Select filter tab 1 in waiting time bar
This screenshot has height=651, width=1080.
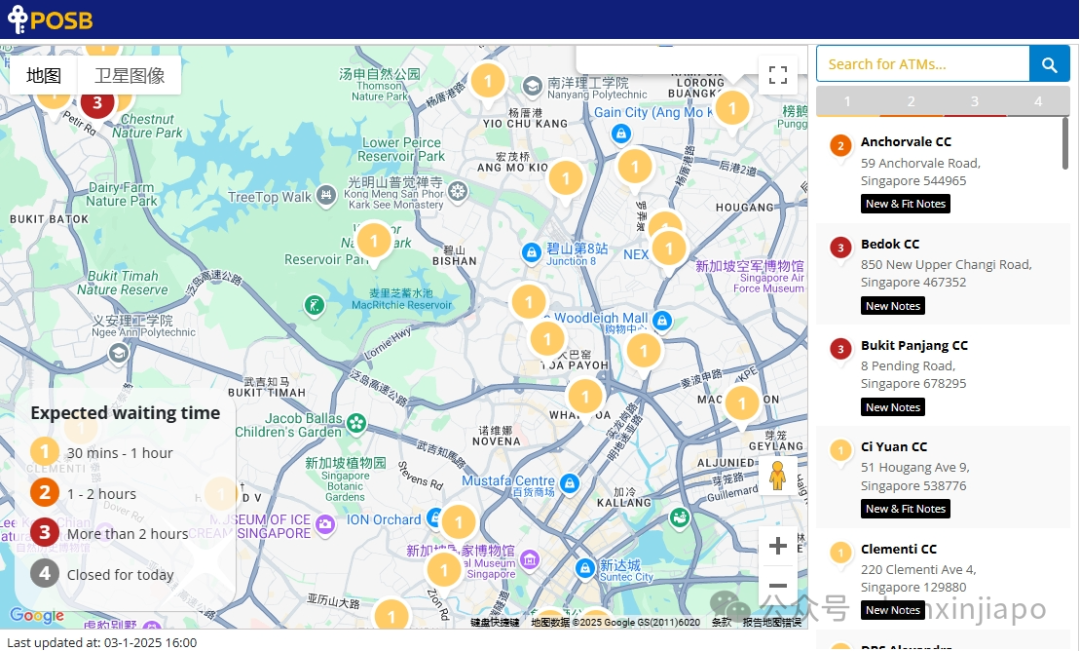click(x=847, y=101)
